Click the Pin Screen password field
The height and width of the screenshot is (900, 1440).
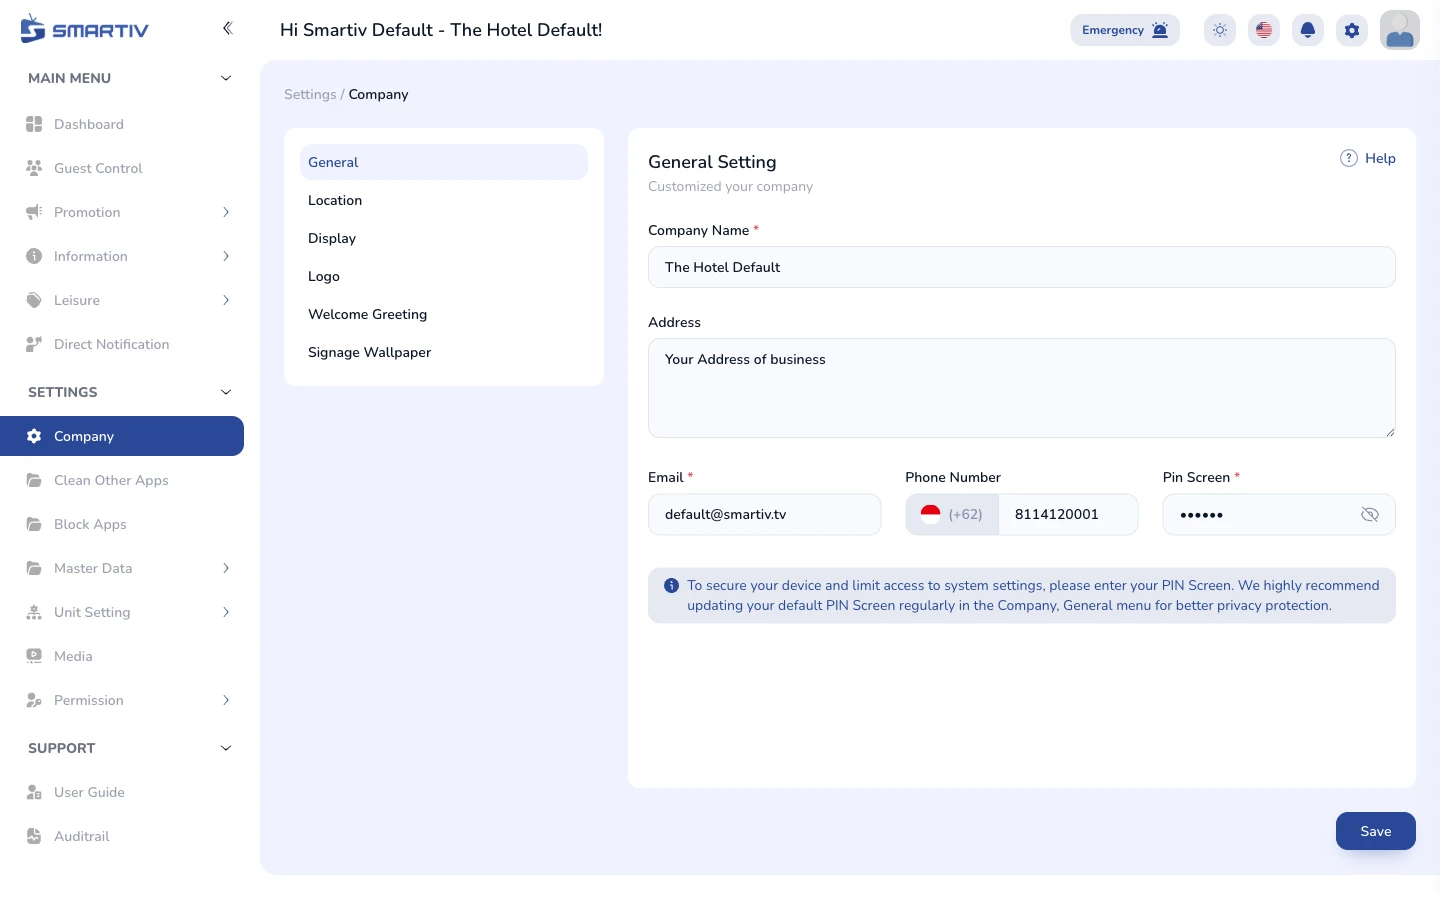click(1279, 514)
